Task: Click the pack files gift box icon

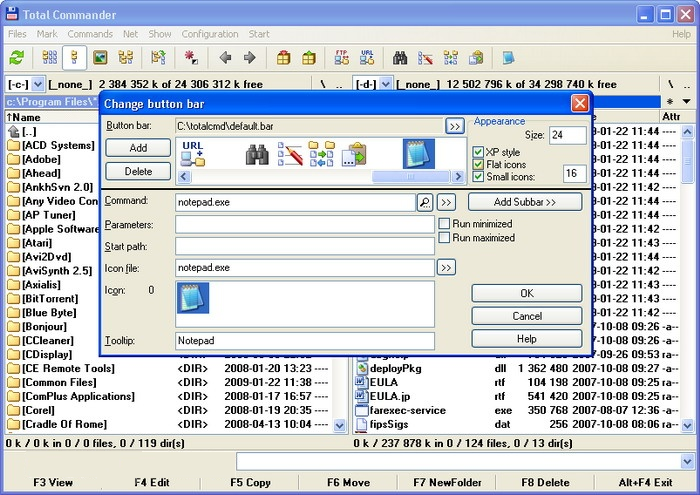Action: point(283,58)
